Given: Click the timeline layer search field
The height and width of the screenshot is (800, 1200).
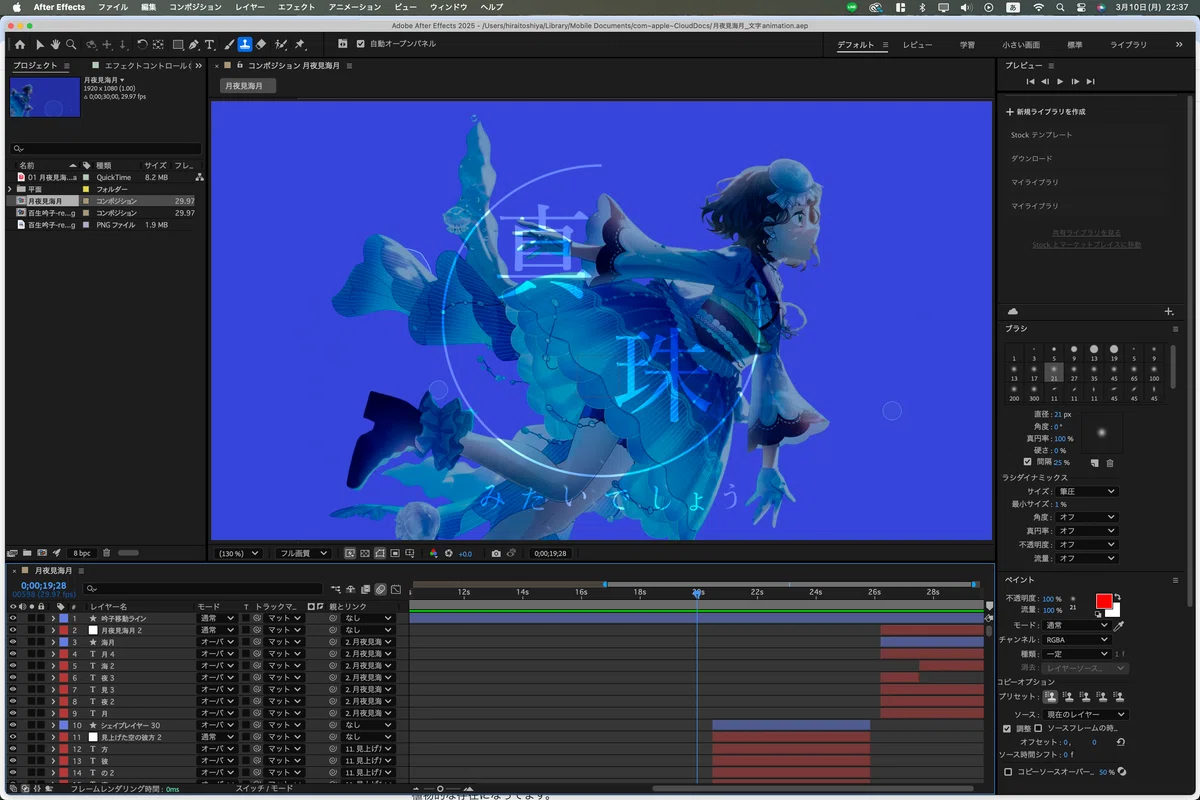Looking at the screenshot, I should pos(203,590).
